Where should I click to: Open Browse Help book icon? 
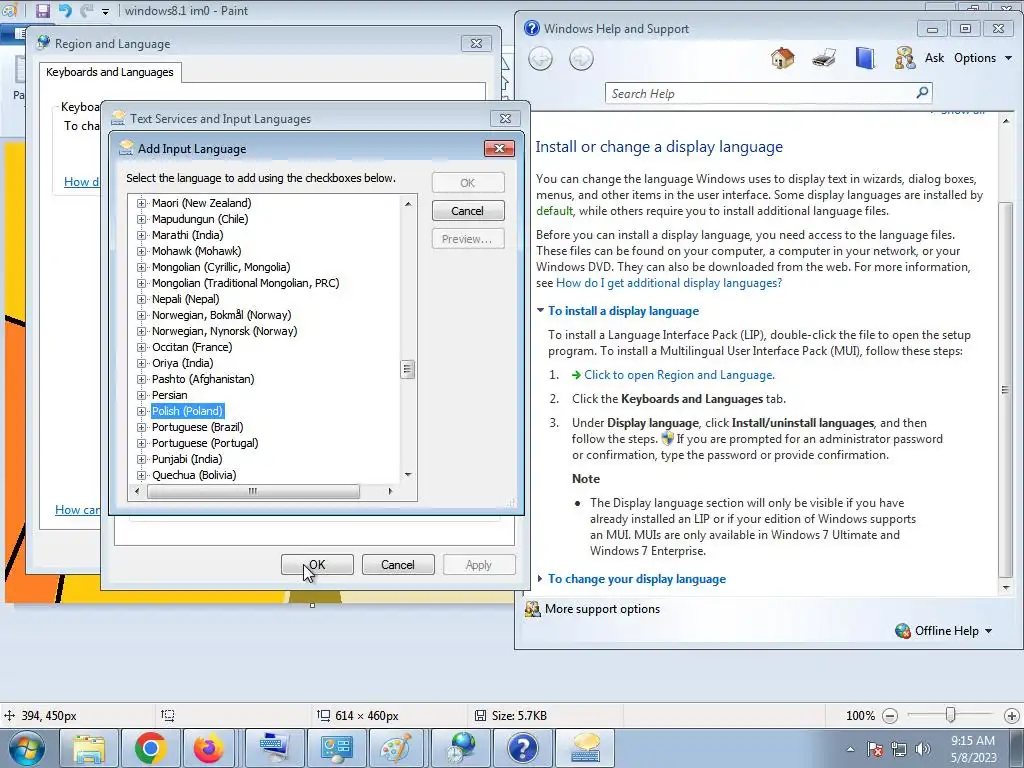coord(865,58)
